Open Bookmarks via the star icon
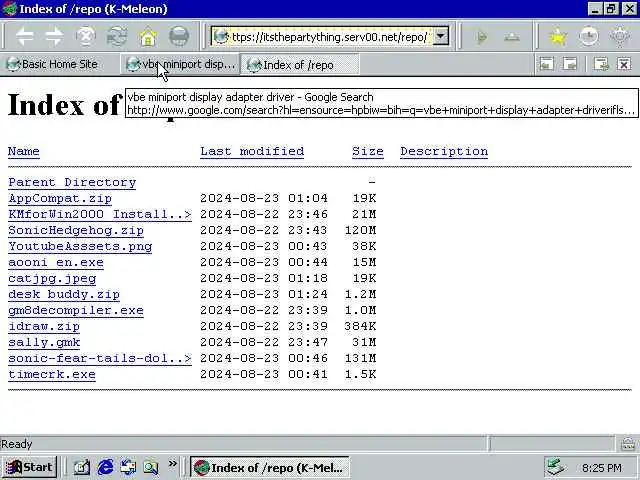 (x=558, y=38)
